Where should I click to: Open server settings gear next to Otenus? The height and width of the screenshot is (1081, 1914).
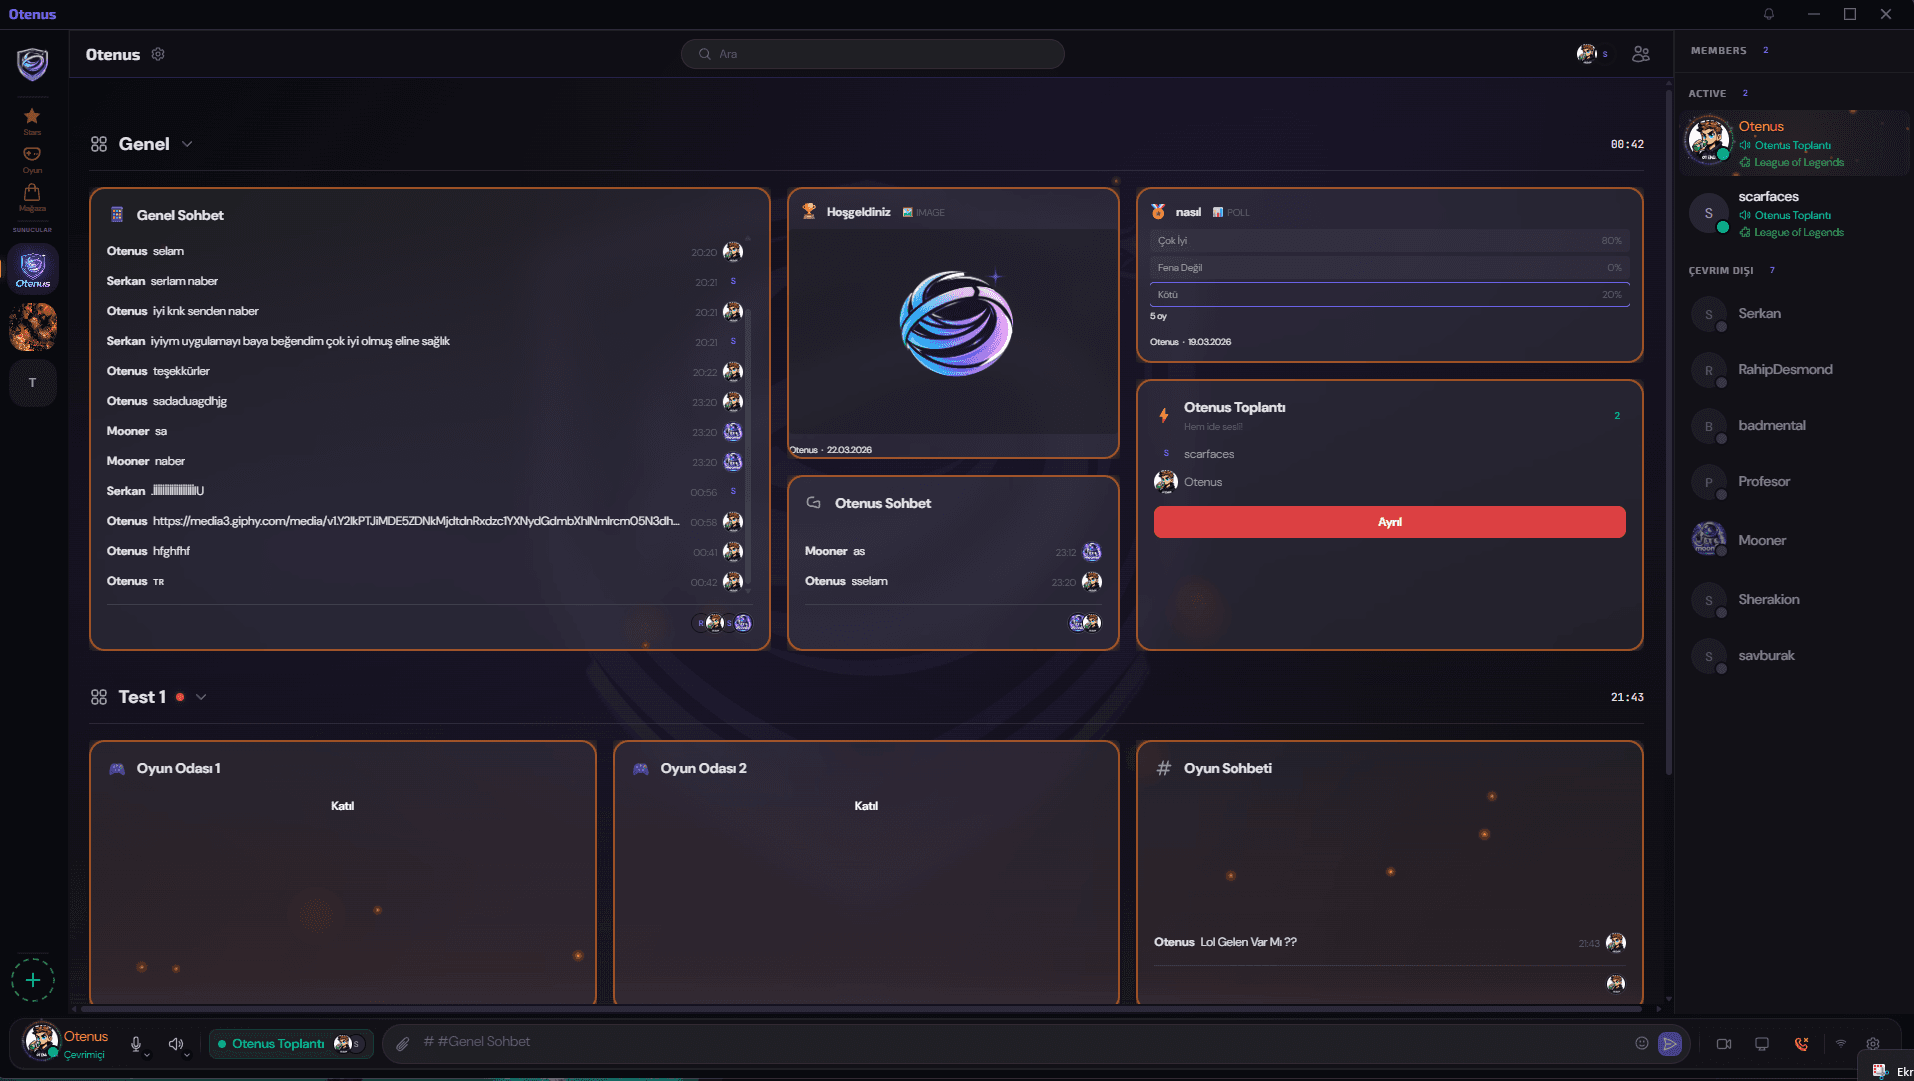pyautogui.click(x=158, y=54)
